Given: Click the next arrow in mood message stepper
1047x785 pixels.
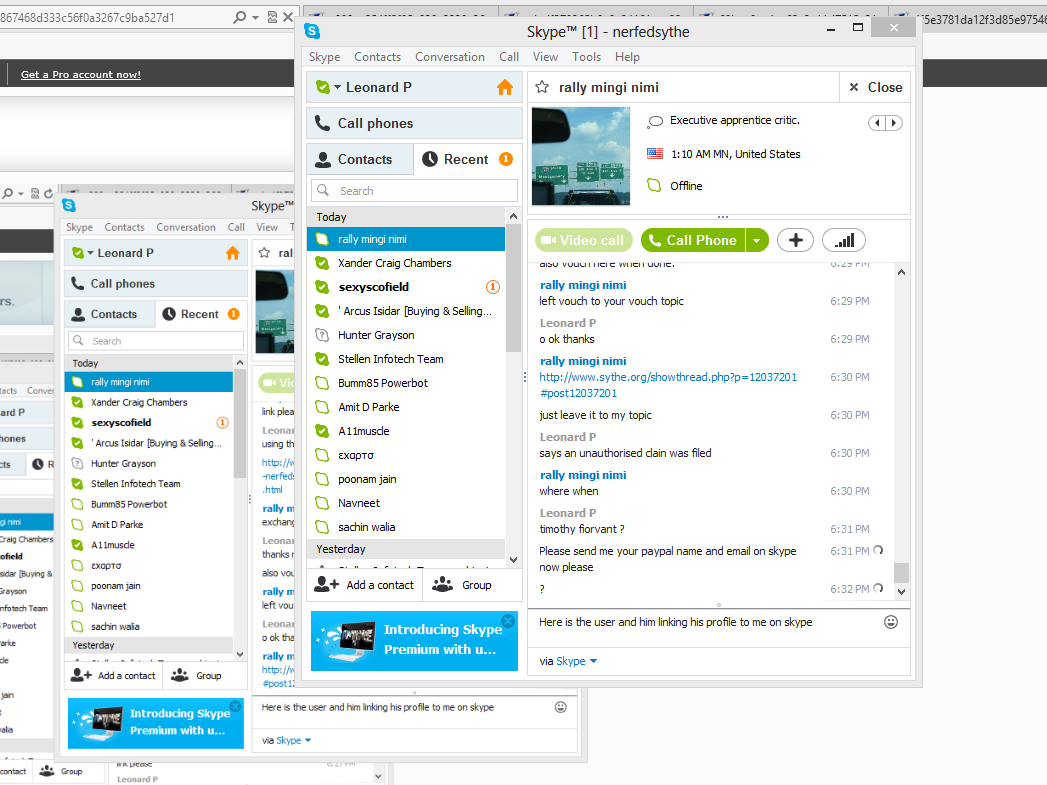Looking at the screenshot, I should point(894,123).
